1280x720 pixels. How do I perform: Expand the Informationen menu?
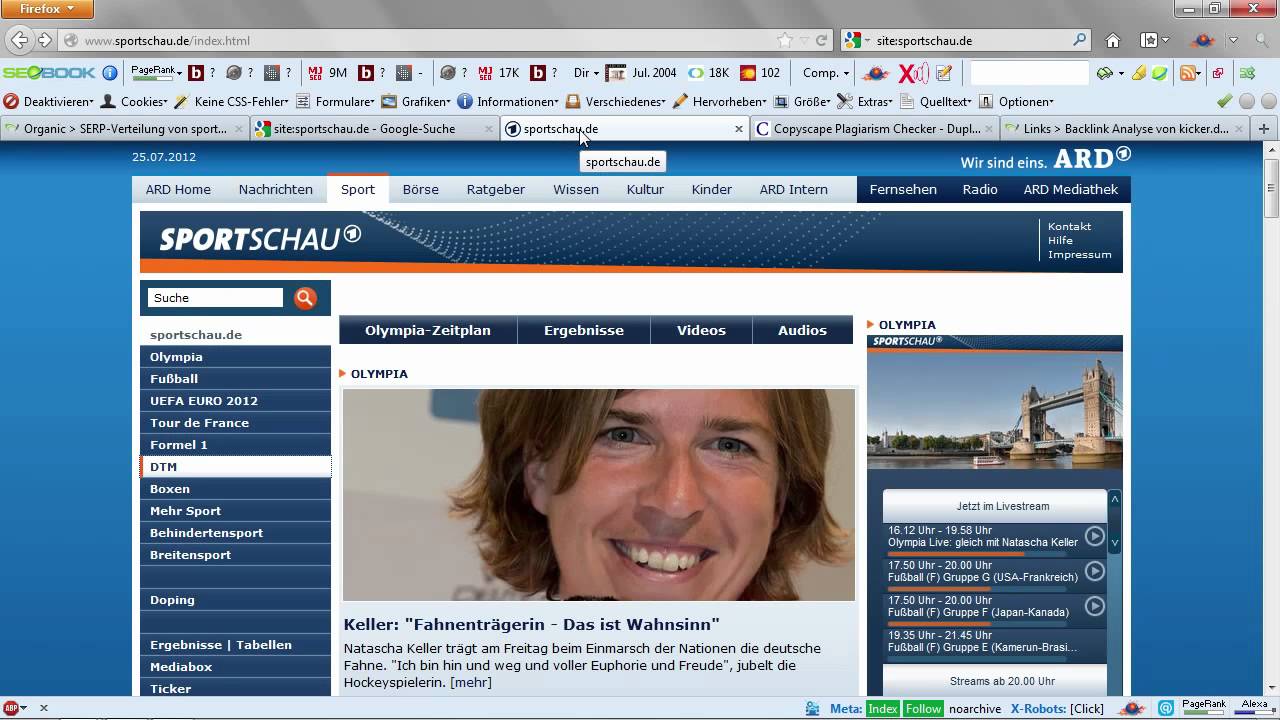(x=508, y=101)
